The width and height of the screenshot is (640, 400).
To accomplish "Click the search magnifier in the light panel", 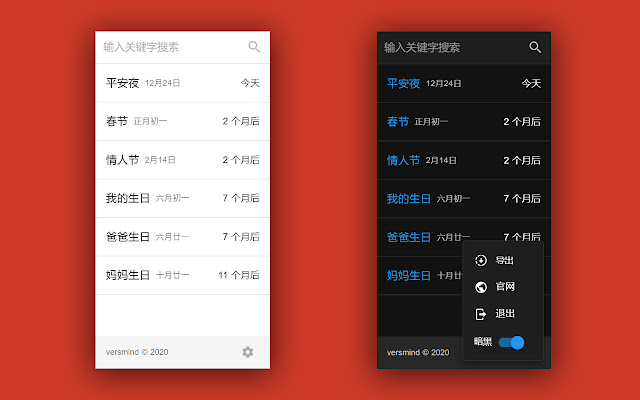I will point(254,47).
